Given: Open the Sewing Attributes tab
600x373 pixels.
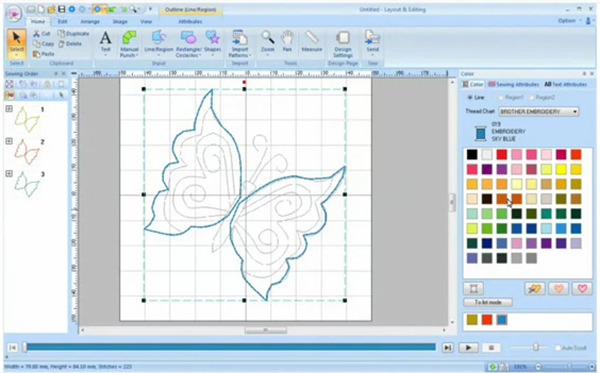Looking at the screenshot, I should [x=514, y=84].
